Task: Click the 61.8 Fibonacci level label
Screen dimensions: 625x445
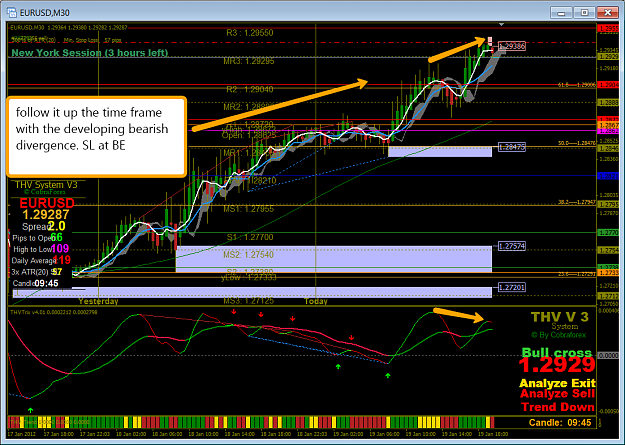Action: (x=577, y=85)
